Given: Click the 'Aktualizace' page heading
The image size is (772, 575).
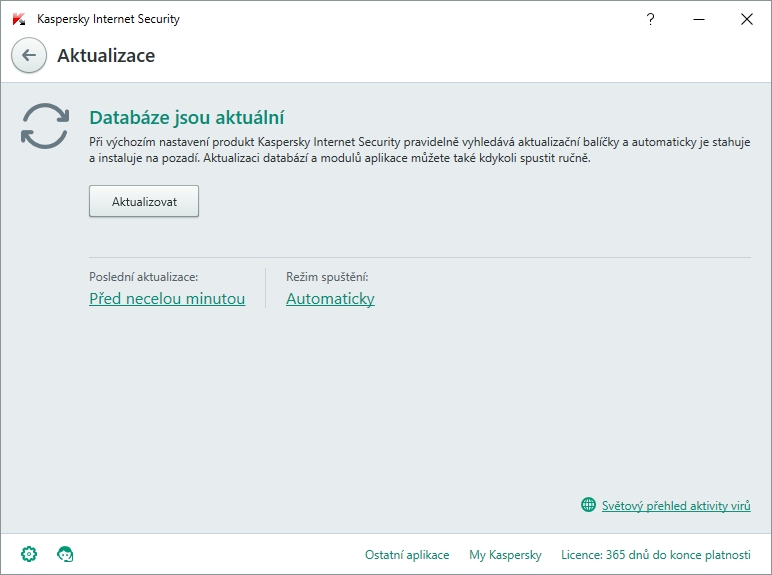Looking at the screenshot, I should [106, 56].
